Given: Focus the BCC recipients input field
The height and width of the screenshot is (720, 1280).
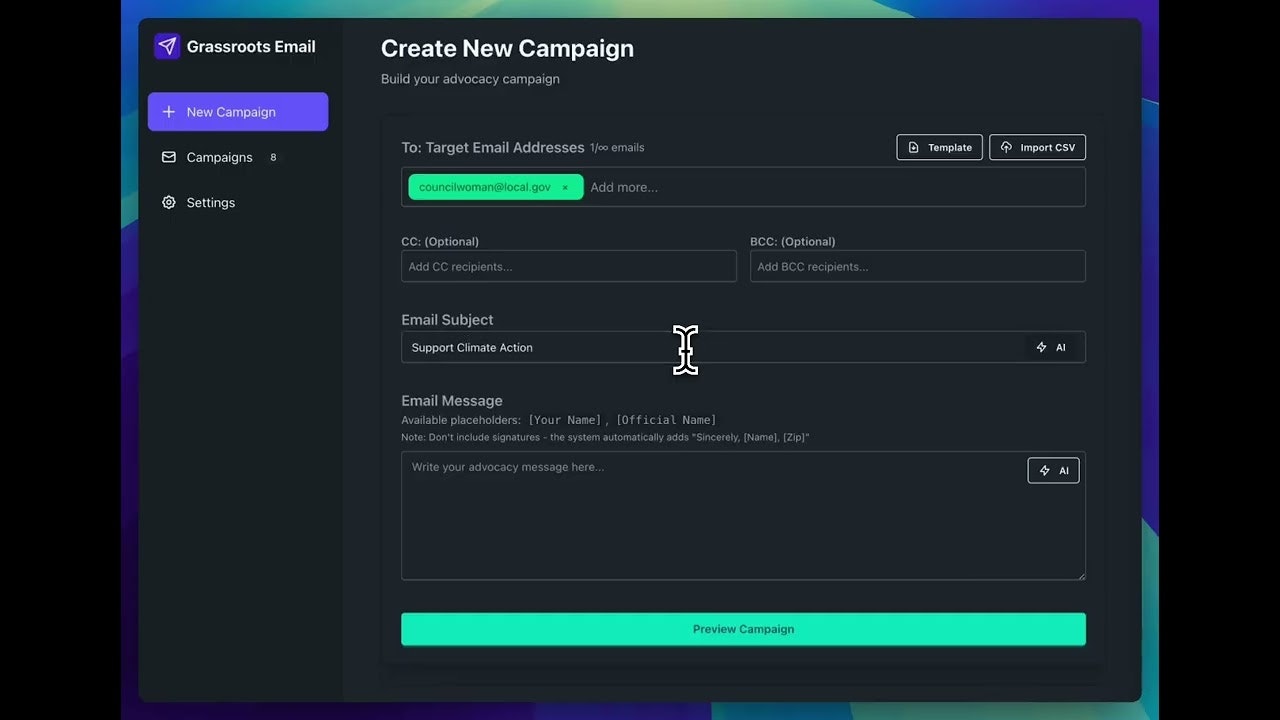Looking at the screenshot, I should point(917,266).
